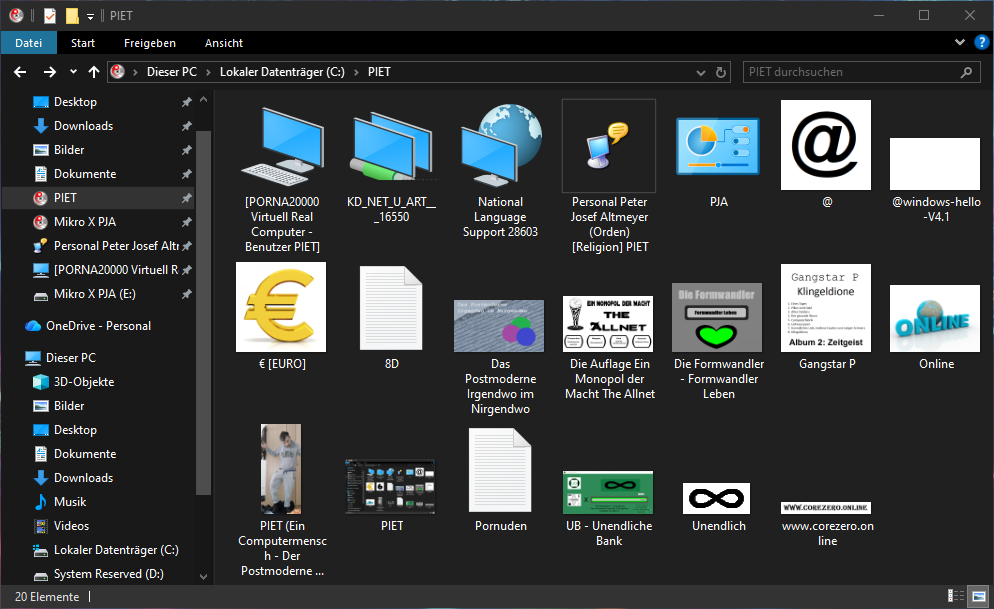Expand the ribbon using the chevron

click(960, 43)
